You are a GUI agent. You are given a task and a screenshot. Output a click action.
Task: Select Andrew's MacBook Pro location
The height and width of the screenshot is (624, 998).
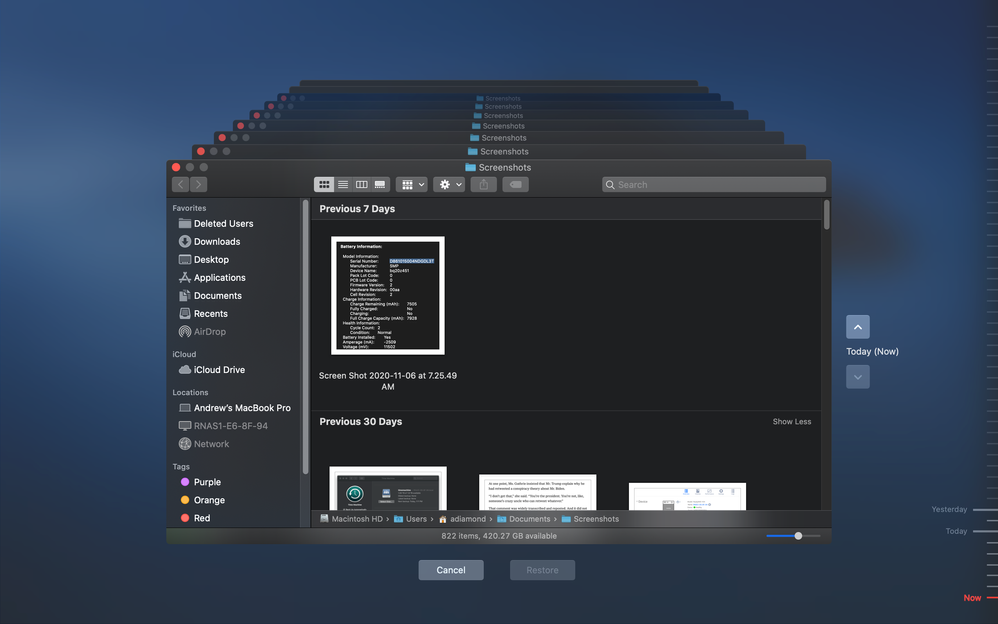tap(235, 408)
